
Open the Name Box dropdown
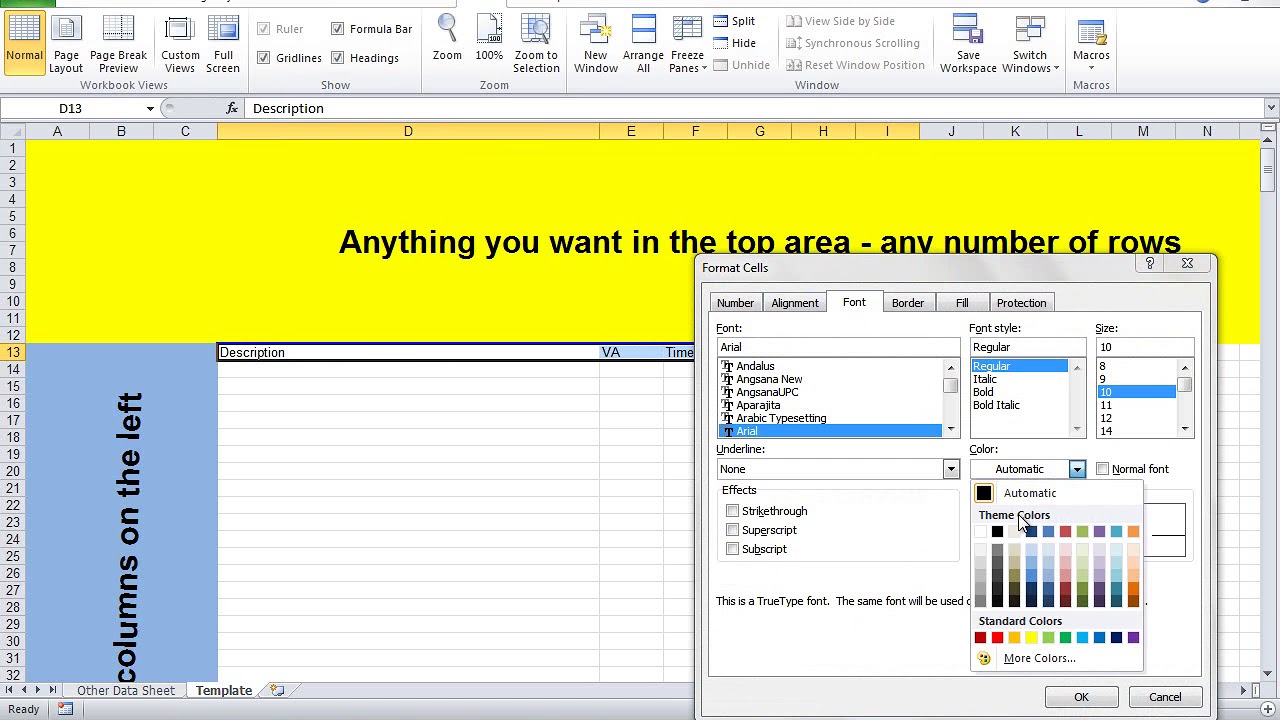(x=150, y=108)
